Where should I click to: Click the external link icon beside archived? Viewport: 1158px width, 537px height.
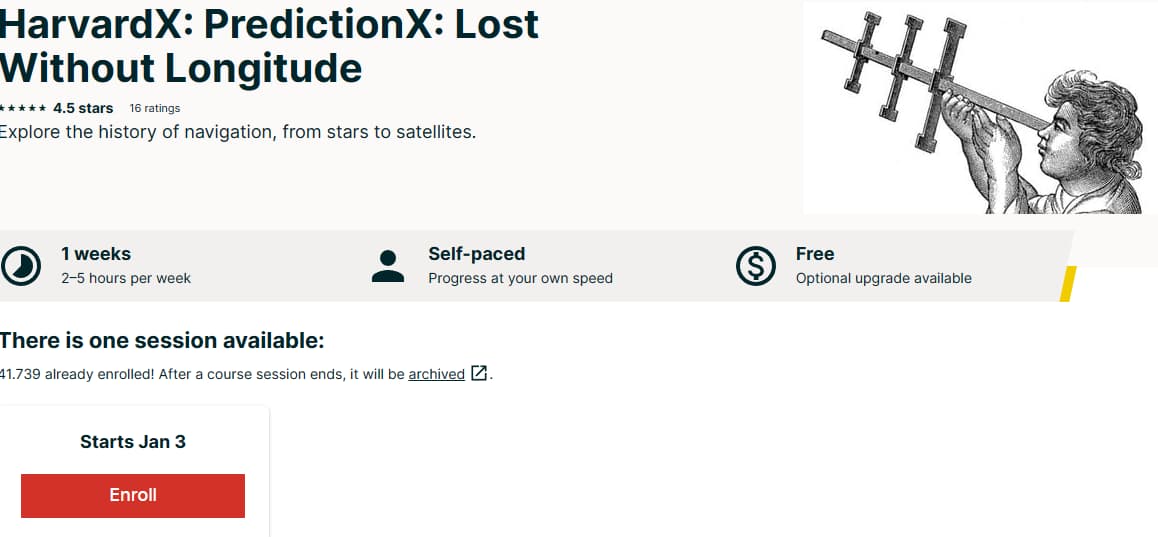479,374
